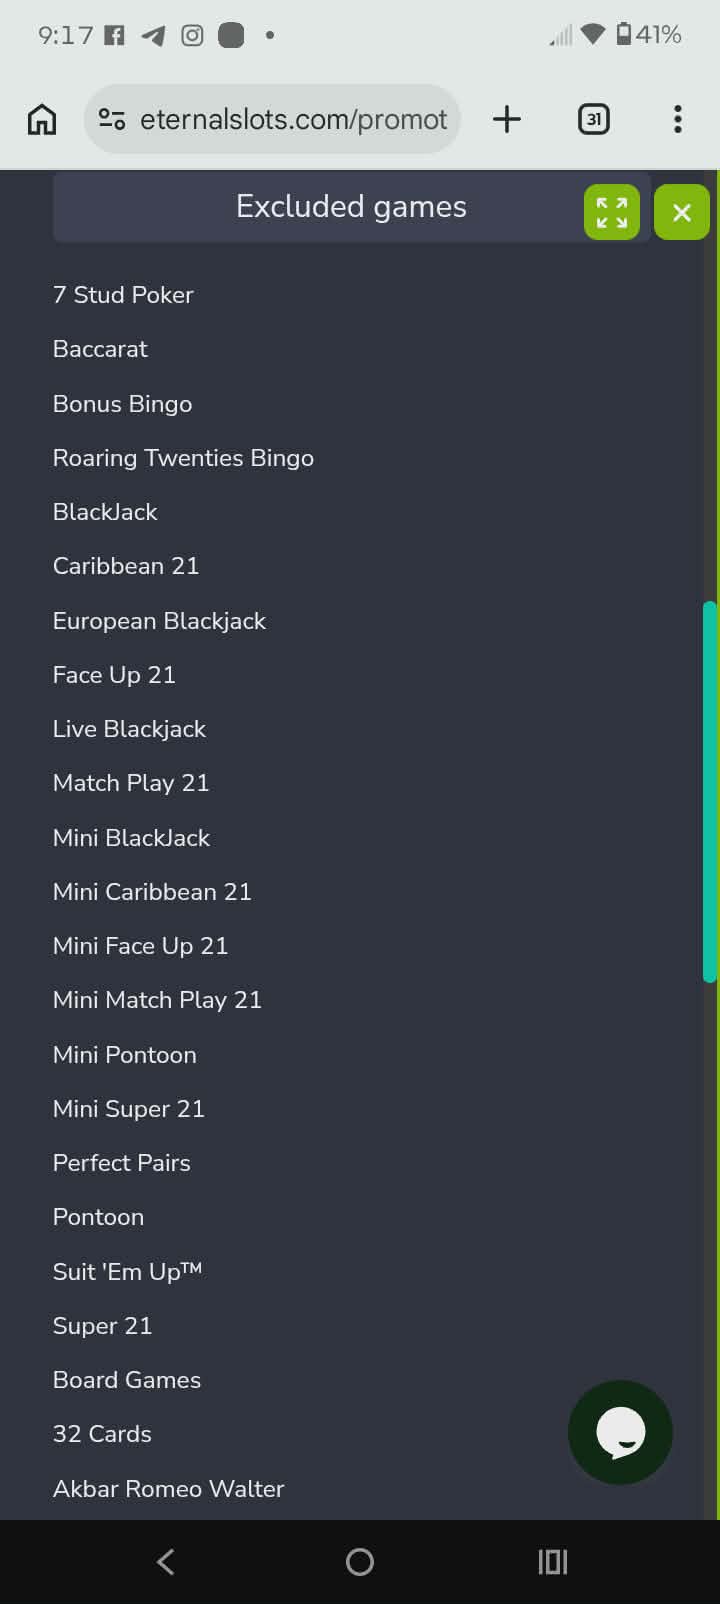The width and height of the screenshot is (720, 1604).
Task: Close the Excluded games panel
Action: [x=681, y=212]
